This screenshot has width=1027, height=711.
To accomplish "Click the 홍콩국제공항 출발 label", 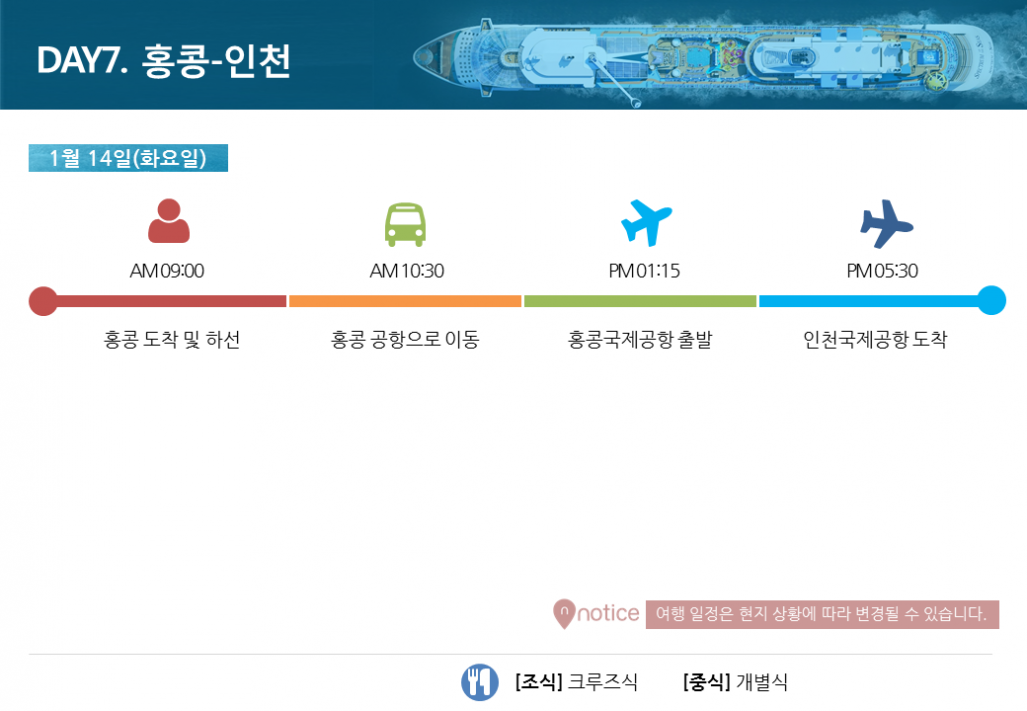I will (x=640, y=340).
